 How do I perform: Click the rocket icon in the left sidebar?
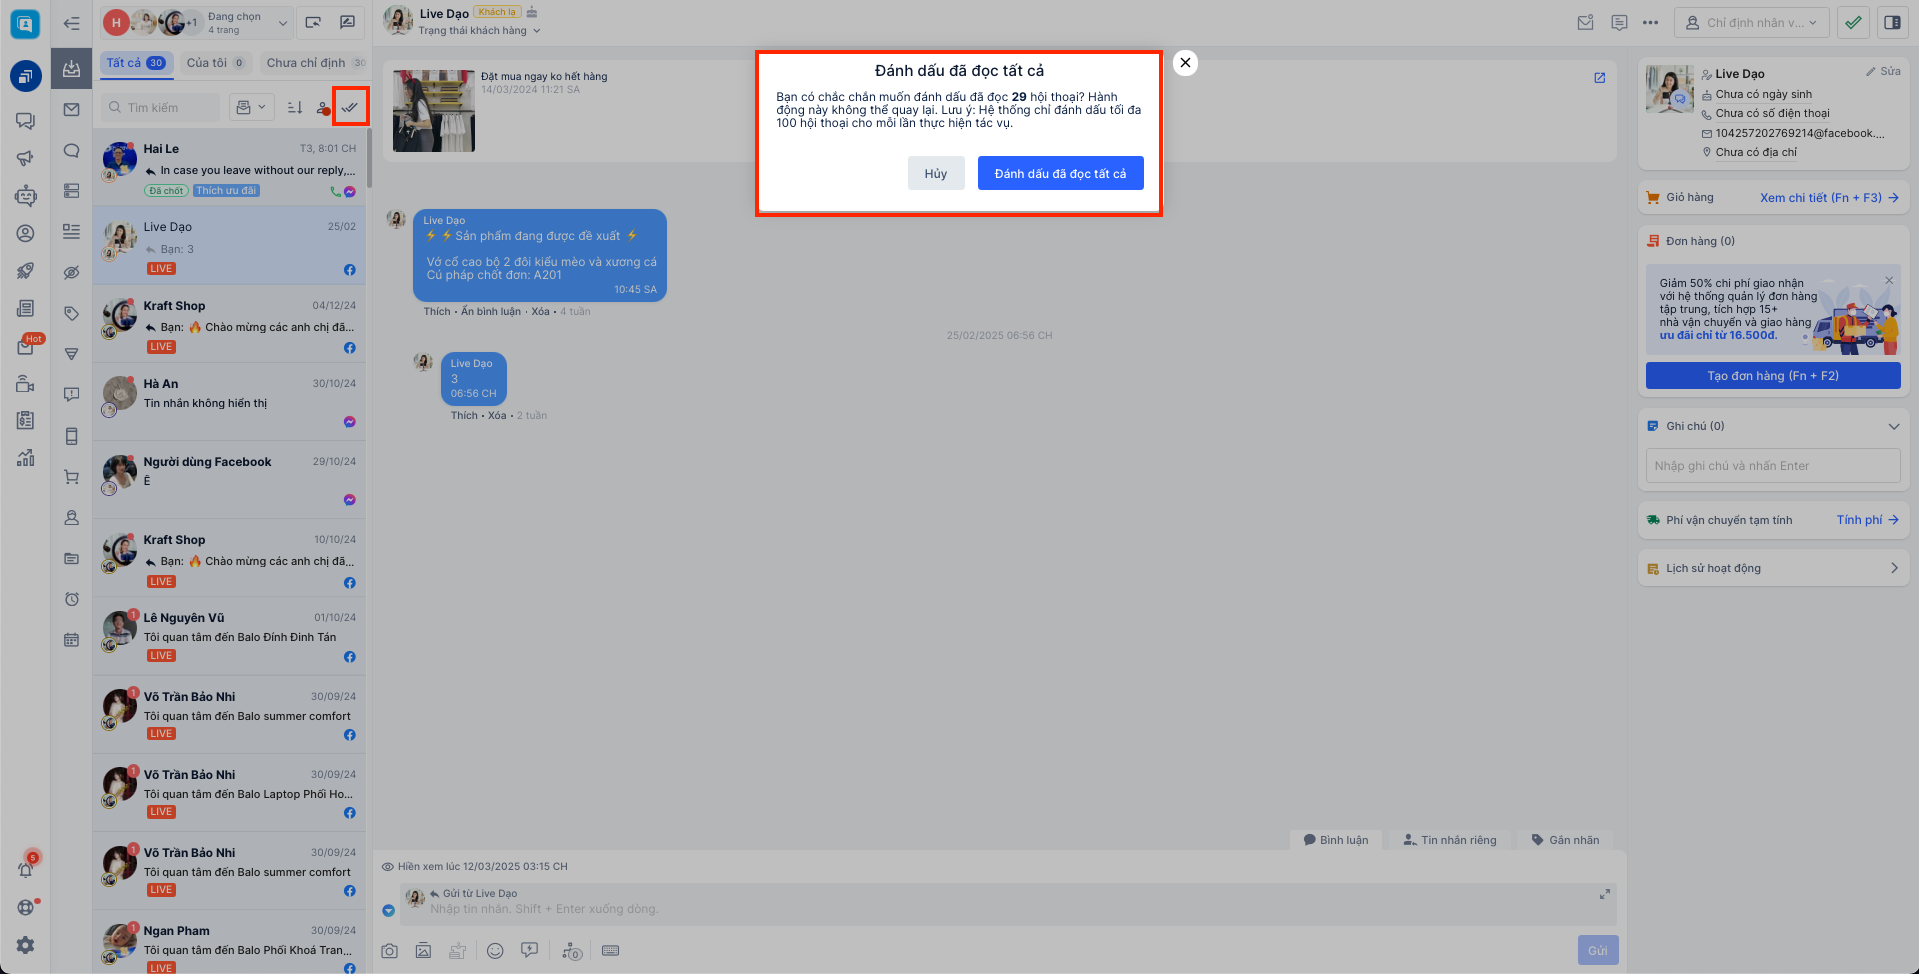[25, 270]
